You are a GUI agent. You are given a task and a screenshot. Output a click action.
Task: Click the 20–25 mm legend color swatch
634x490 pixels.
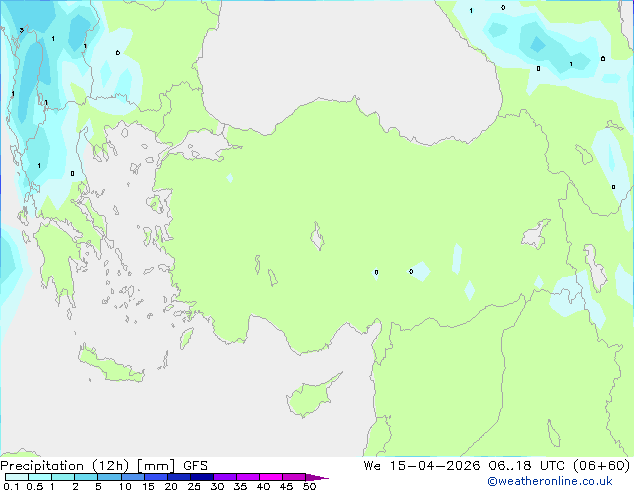coord(179,477)
